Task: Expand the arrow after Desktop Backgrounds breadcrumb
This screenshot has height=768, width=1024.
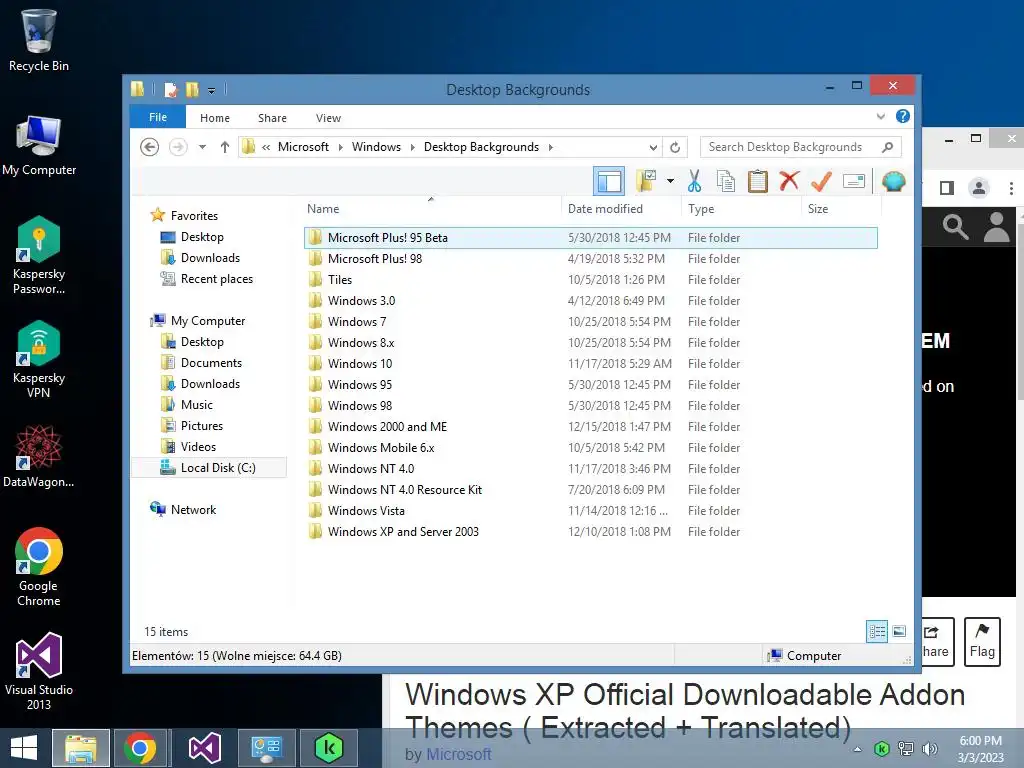Action: 551,147
